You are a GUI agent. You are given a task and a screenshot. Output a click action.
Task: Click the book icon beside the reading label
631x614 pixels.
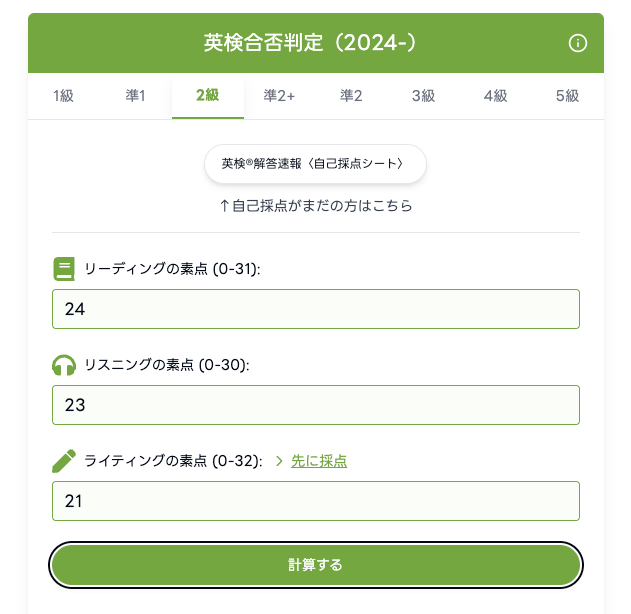(x=64, y=269)
